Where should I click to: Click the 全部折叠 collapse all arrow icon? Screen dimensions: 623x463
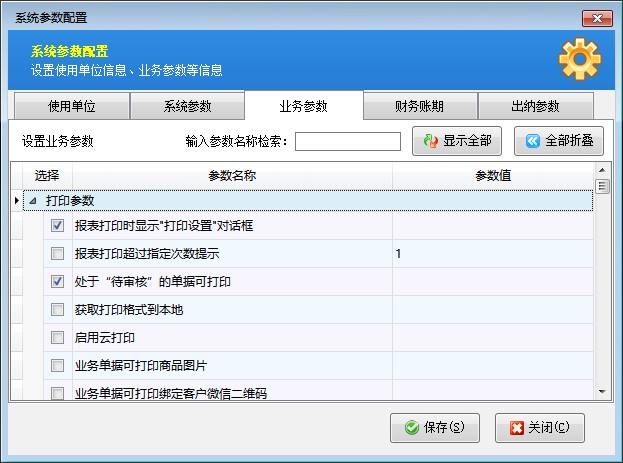pos(533,142)
